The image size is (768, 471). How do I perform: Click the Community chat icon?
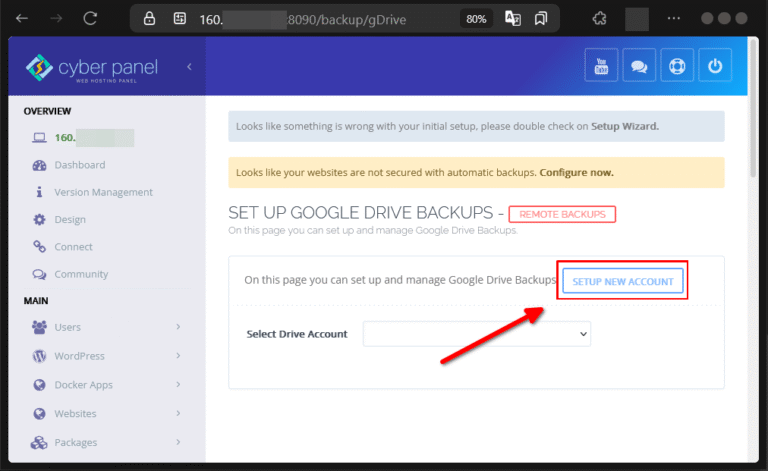(39, 274)
